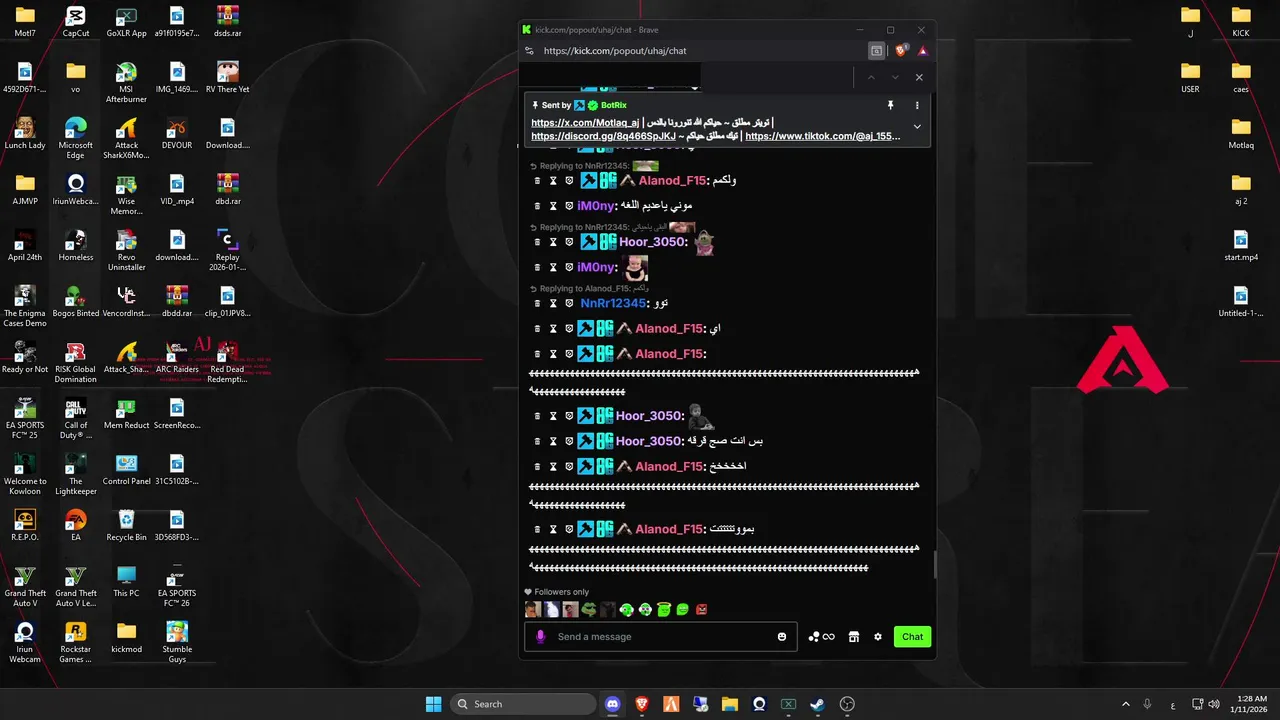Click the chat scrollbar thumb
This screenshot has height=720, width=1280.
935,565
